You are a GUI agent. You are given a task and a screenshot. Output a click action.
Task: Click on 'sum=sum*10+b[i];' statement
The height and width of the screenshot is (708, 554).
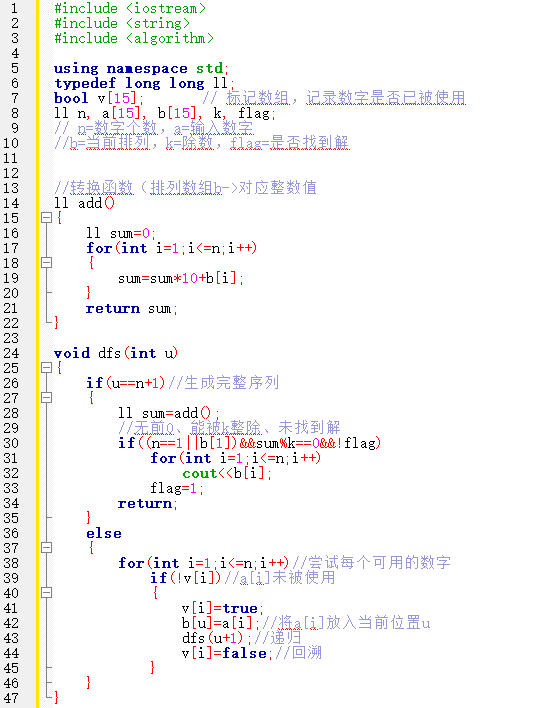(x=181, y=278)
